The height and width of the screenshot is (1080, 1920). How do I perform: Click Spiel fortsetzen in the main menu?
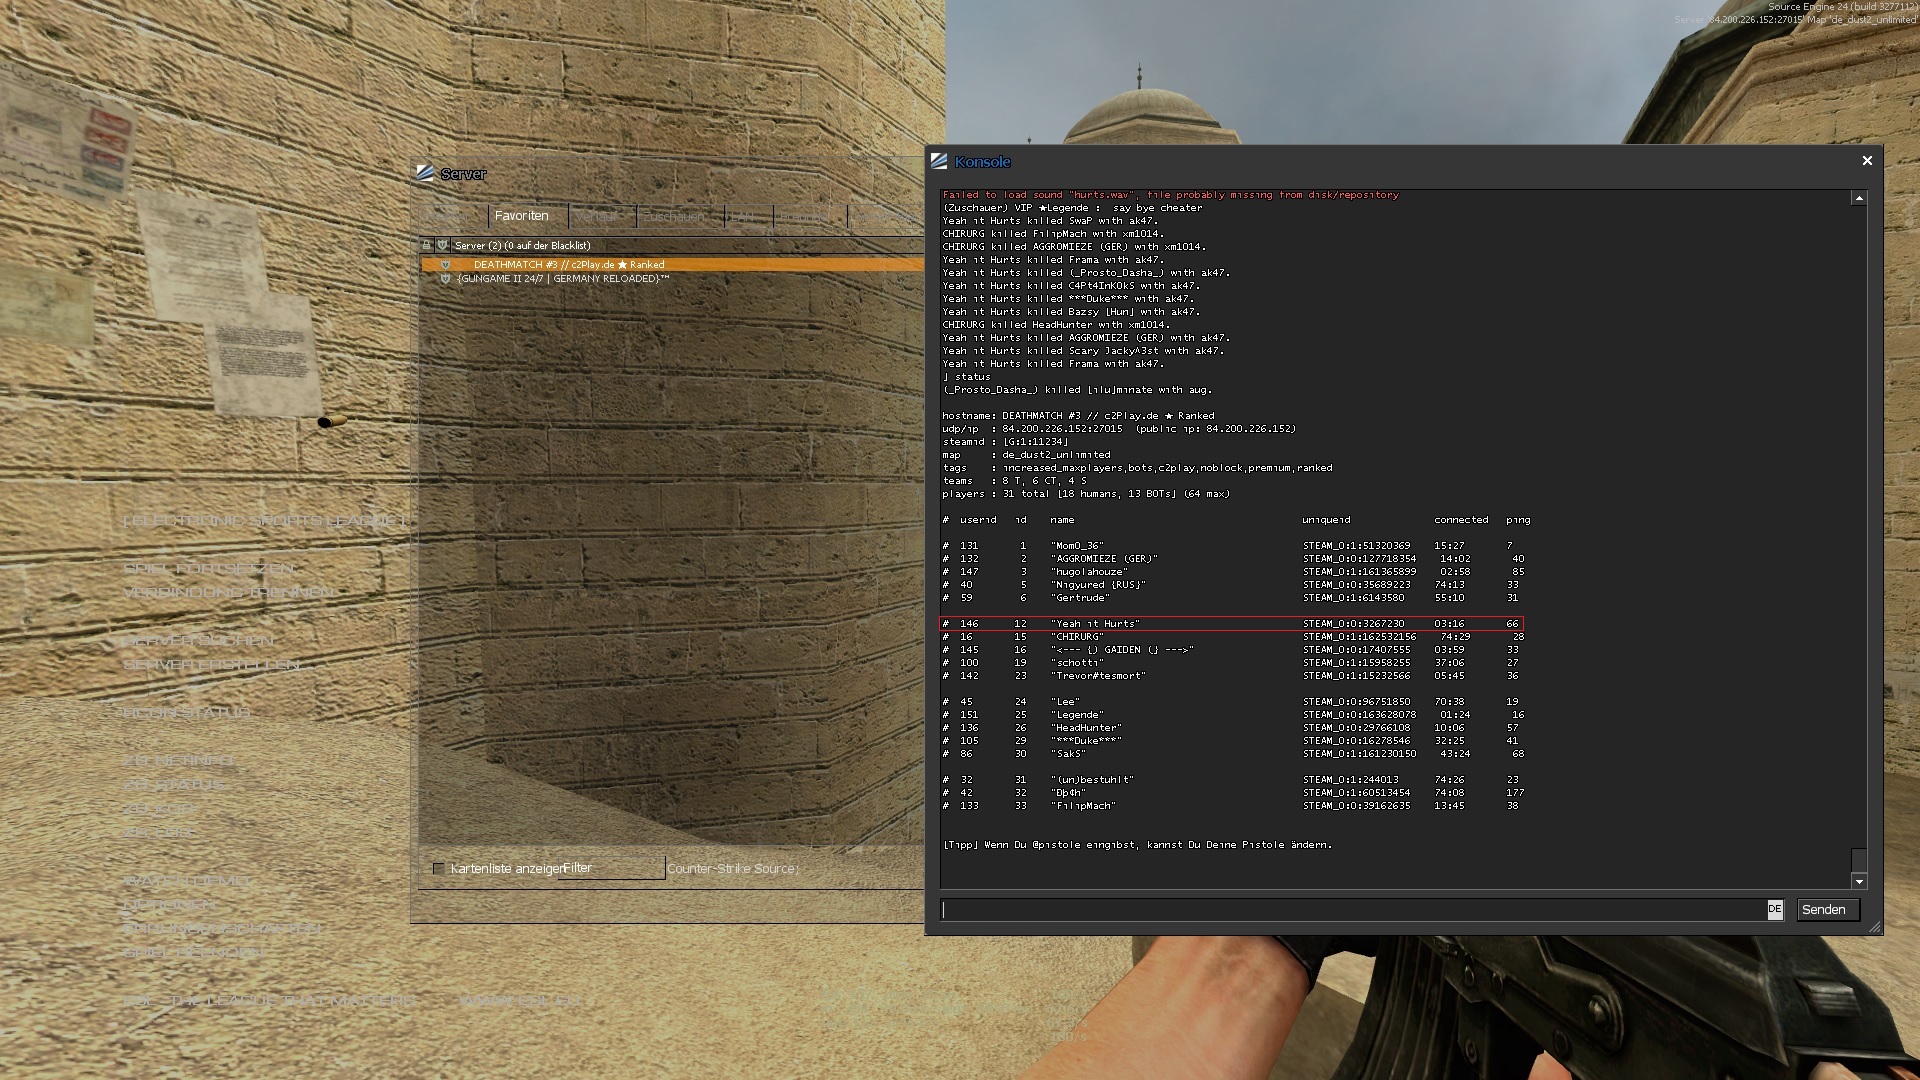pyautogui.click(x=209, y=568)
